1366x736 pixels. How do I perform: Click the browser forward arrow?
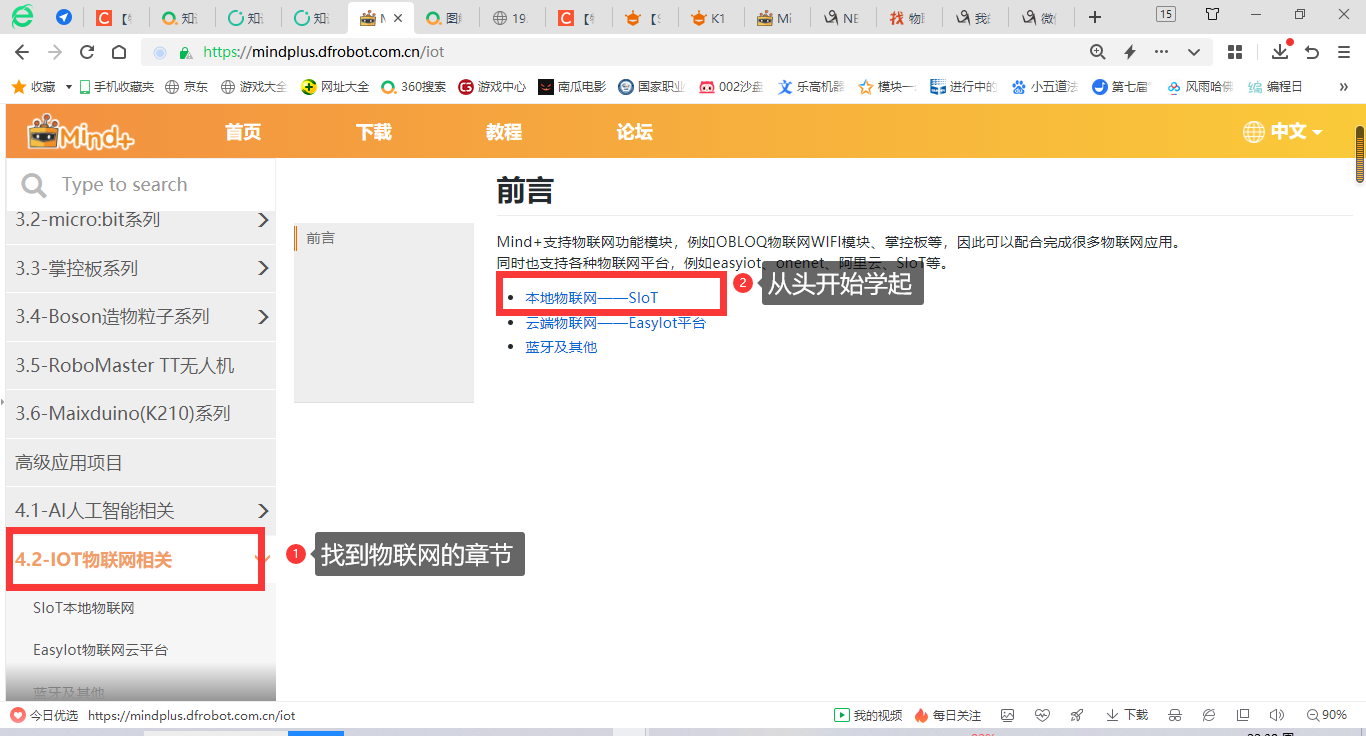(54, 52)
